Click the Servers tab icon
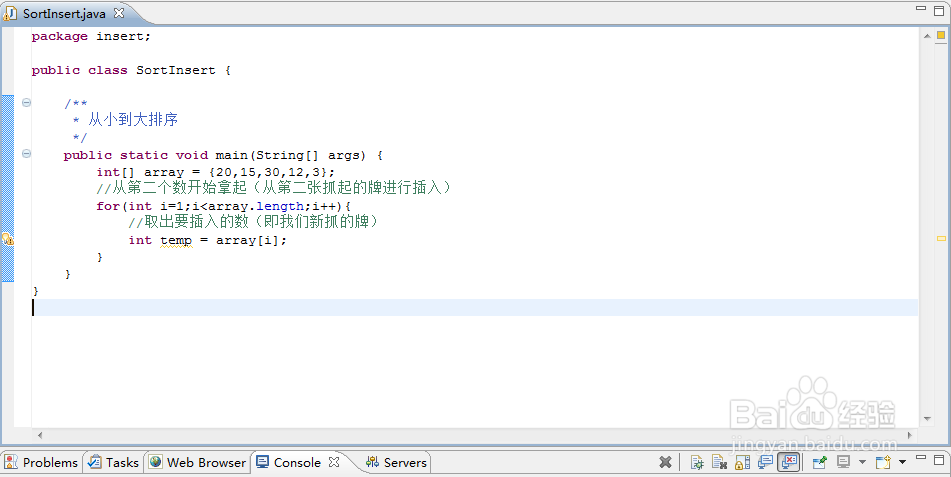Image resolution: width=951 pixels, height=477 pixels. [x=372, y=462]
